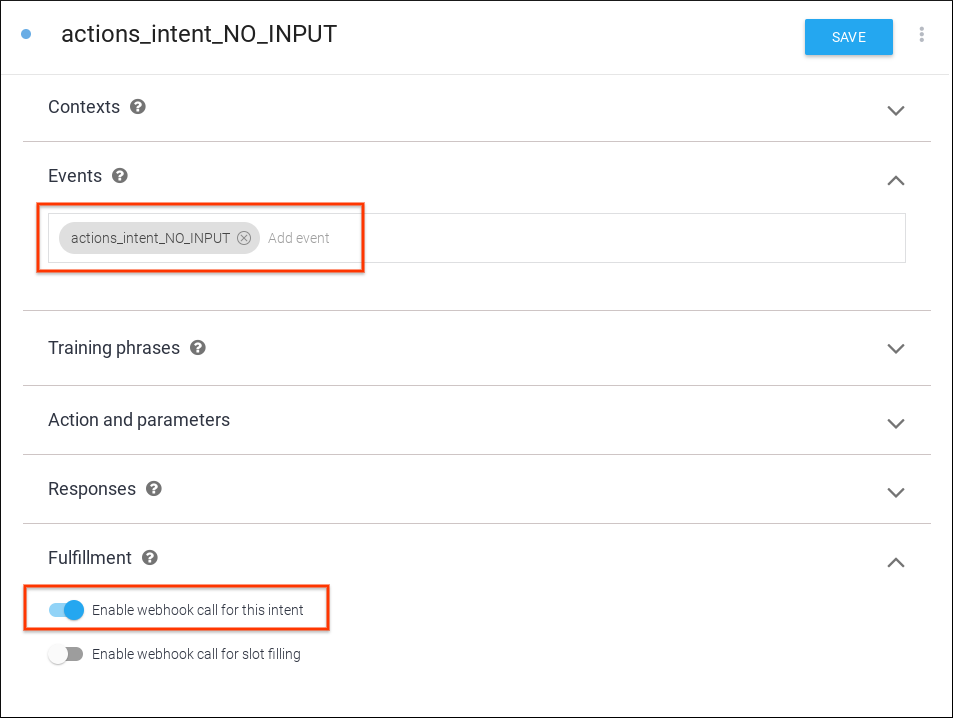Screen dimensions: 953x718
Task: Collapse the Fulfillment section
Action: pyautogui.click(x=895, y=562)
